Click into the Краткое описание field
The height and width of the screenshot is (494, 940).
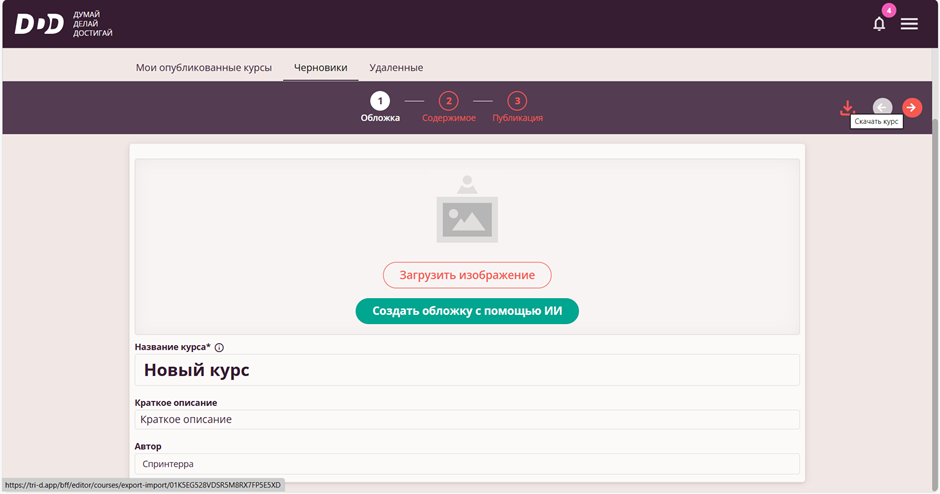pos(467,419)
